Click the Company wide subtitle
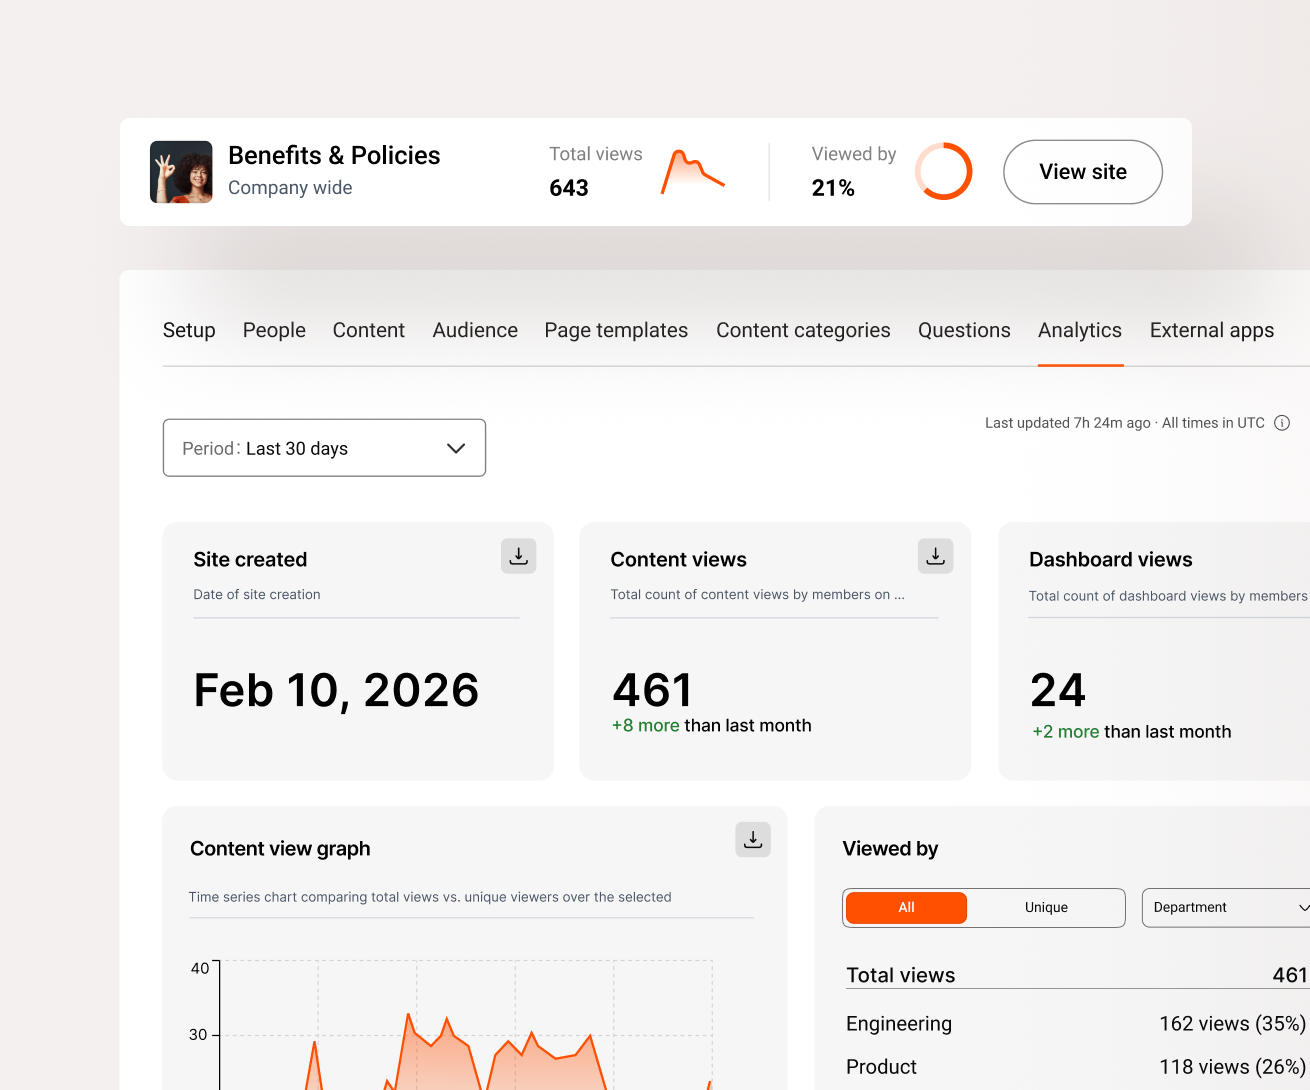 [290, 188]
